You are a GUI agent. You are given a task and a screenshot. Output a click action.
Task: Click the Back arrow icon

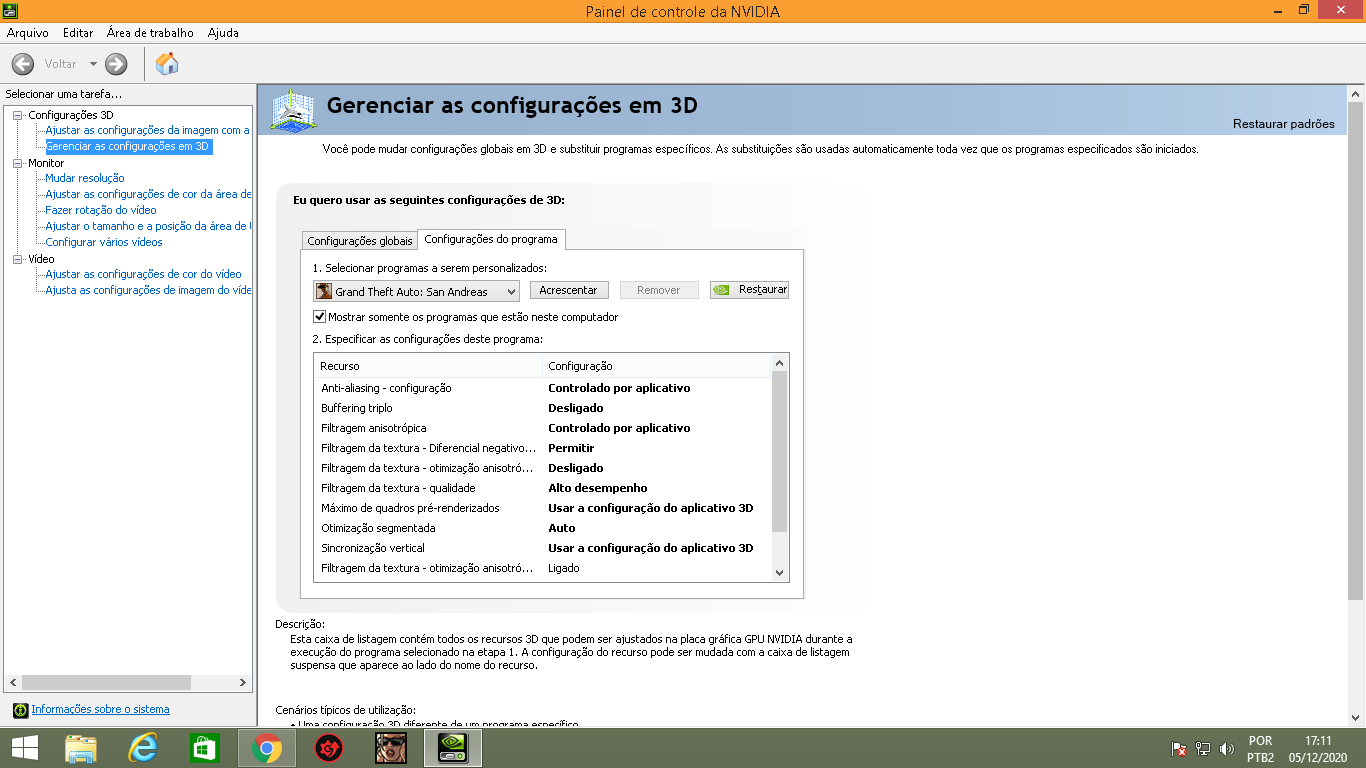tap(23, 64)
